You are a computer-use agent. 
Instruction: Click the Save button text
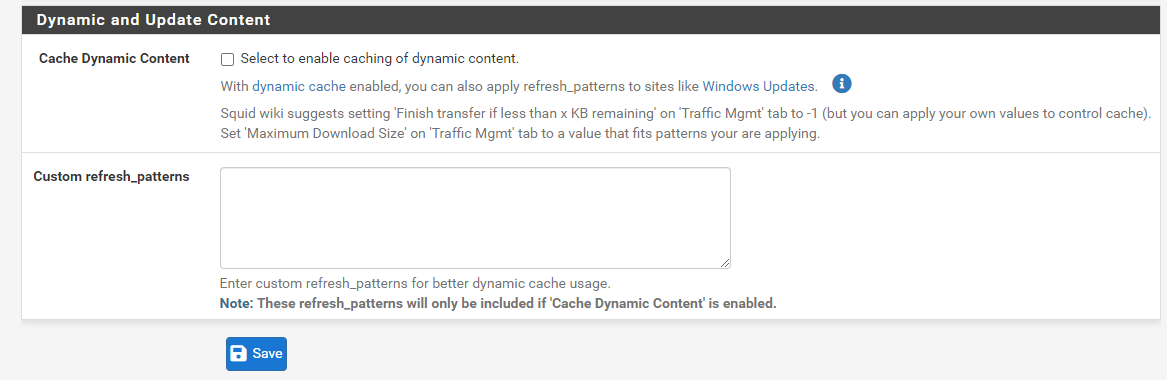pos(267,354)
